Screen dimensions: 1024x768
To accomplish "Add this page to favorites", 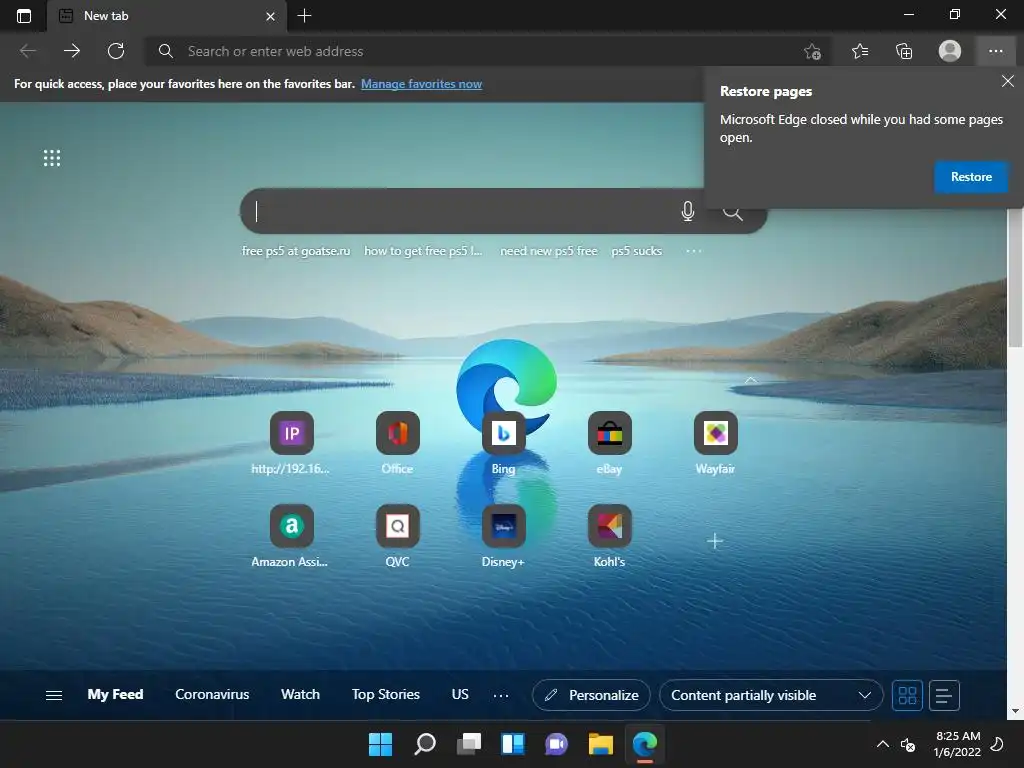I will click(812, 51).
